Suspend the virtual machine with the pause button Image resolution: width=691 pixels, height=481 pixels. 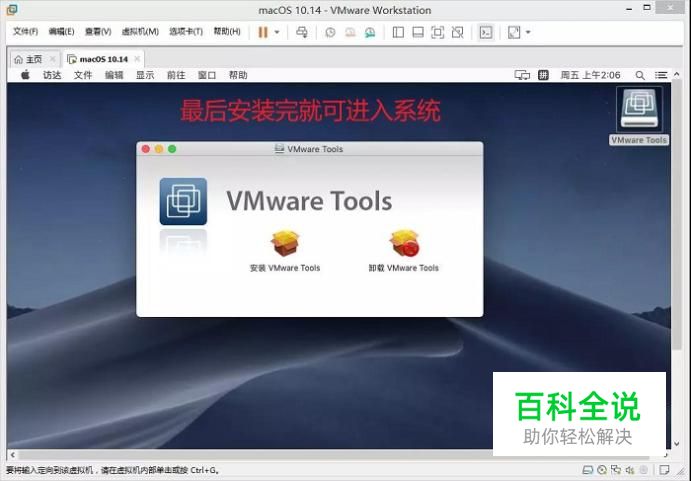[263, 32]
